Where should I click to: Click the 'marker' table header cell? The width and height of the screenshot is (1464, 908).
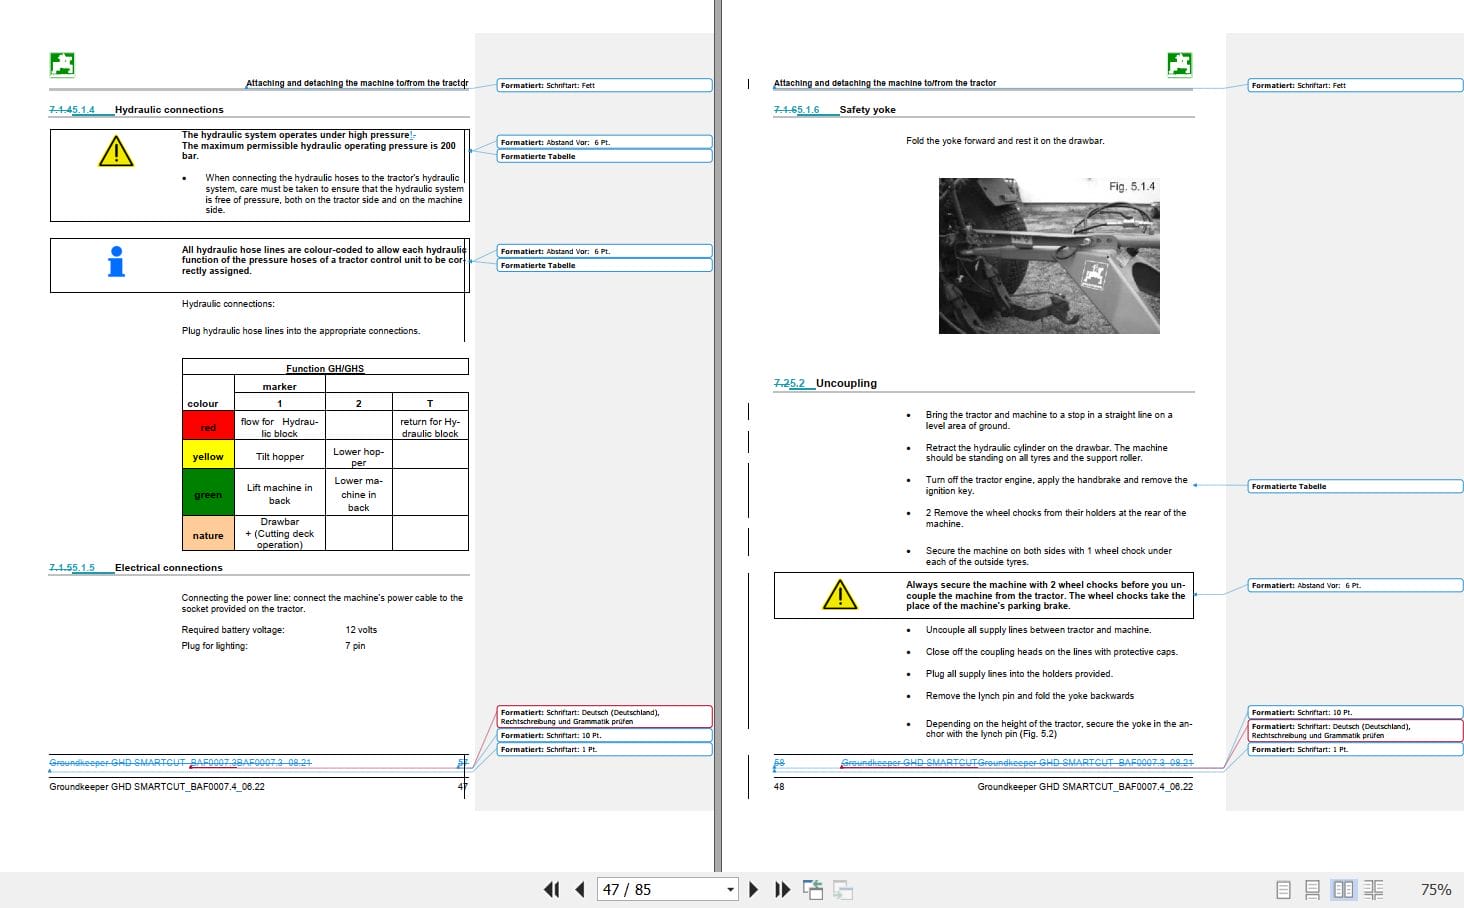280,386
